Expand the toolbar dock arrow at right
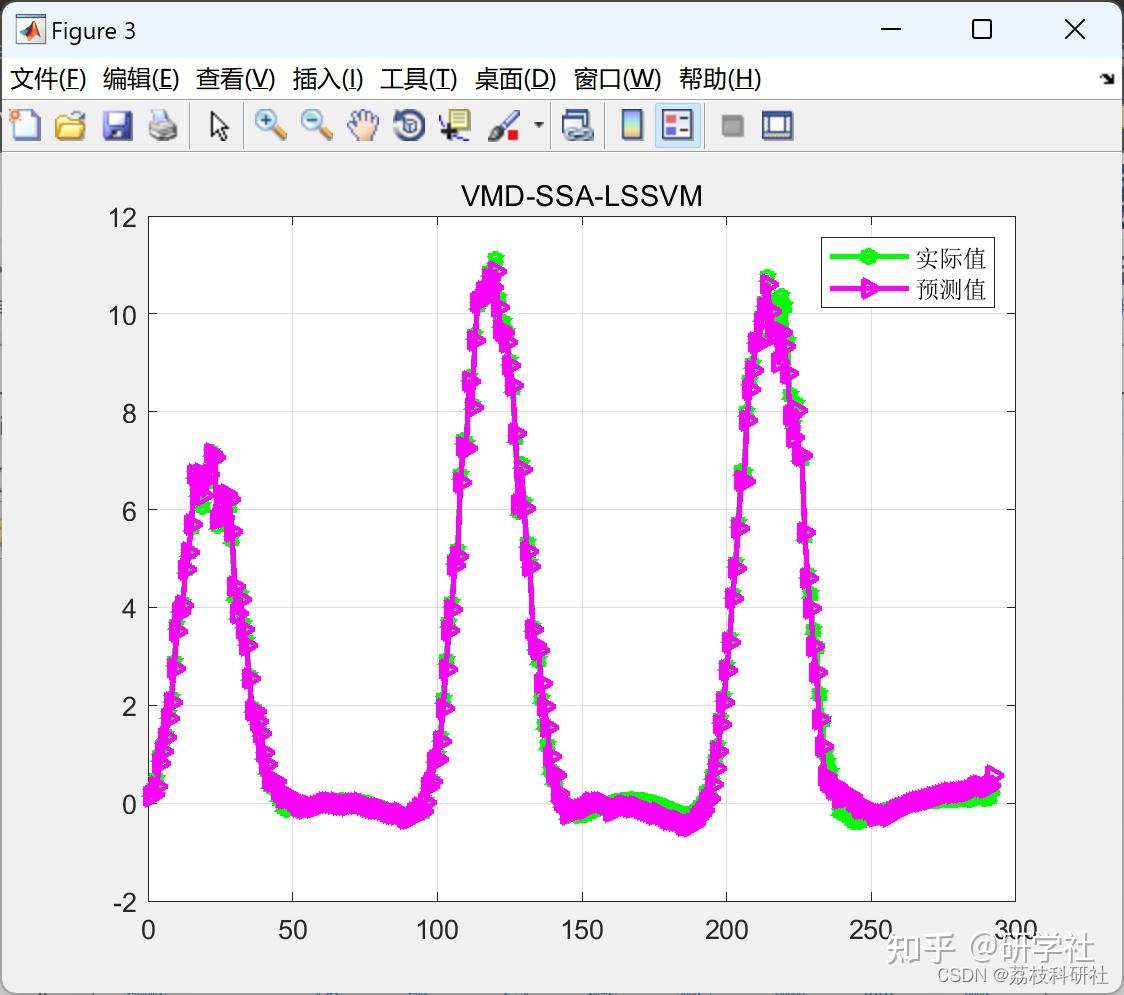The image size is (1124, 995). point(1108,79)
